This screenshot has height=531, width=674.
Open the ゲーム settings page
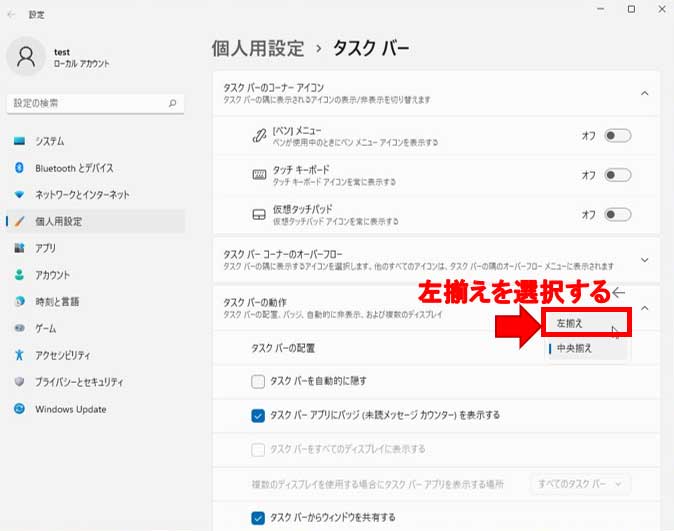46,328
